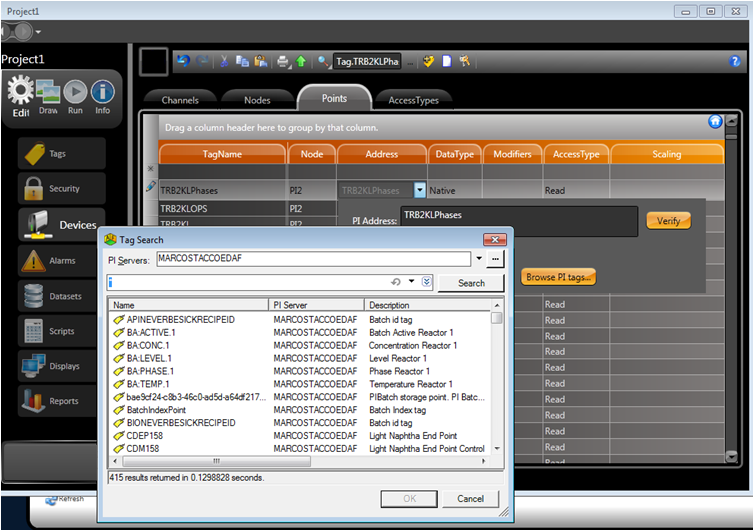The width and height of the screenshot is (754, 531).
Task: Click the Browse PI tags button
Action: 559,277
